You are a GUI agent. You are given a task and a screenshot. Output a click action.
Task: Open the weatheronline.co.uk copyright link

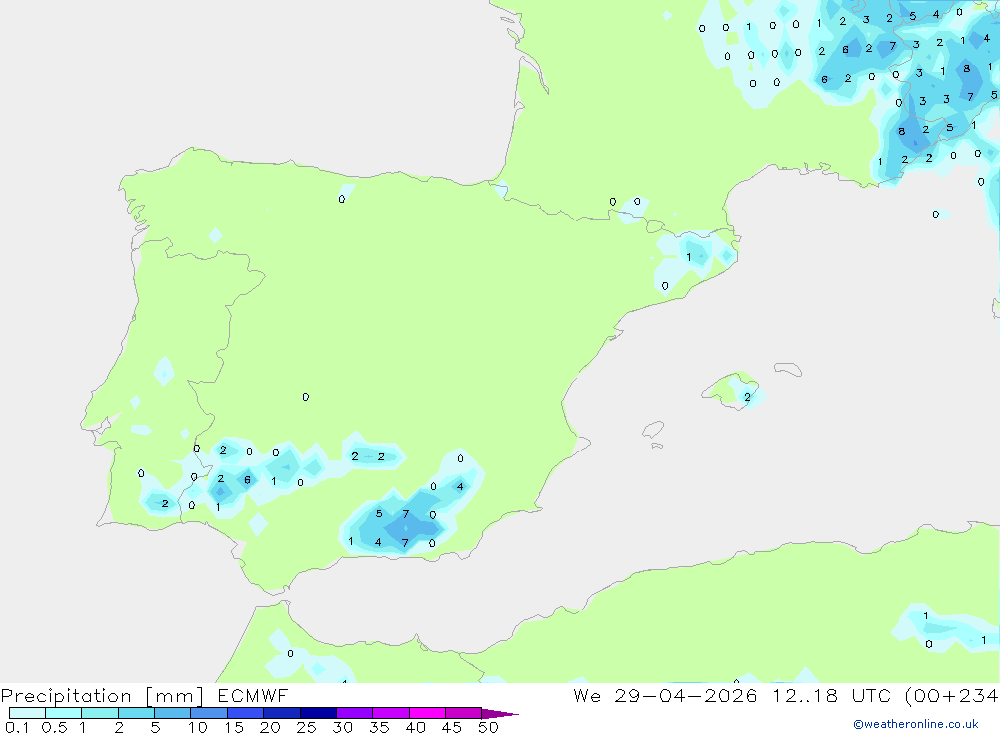pyautogui.click(x=916, y=724)
